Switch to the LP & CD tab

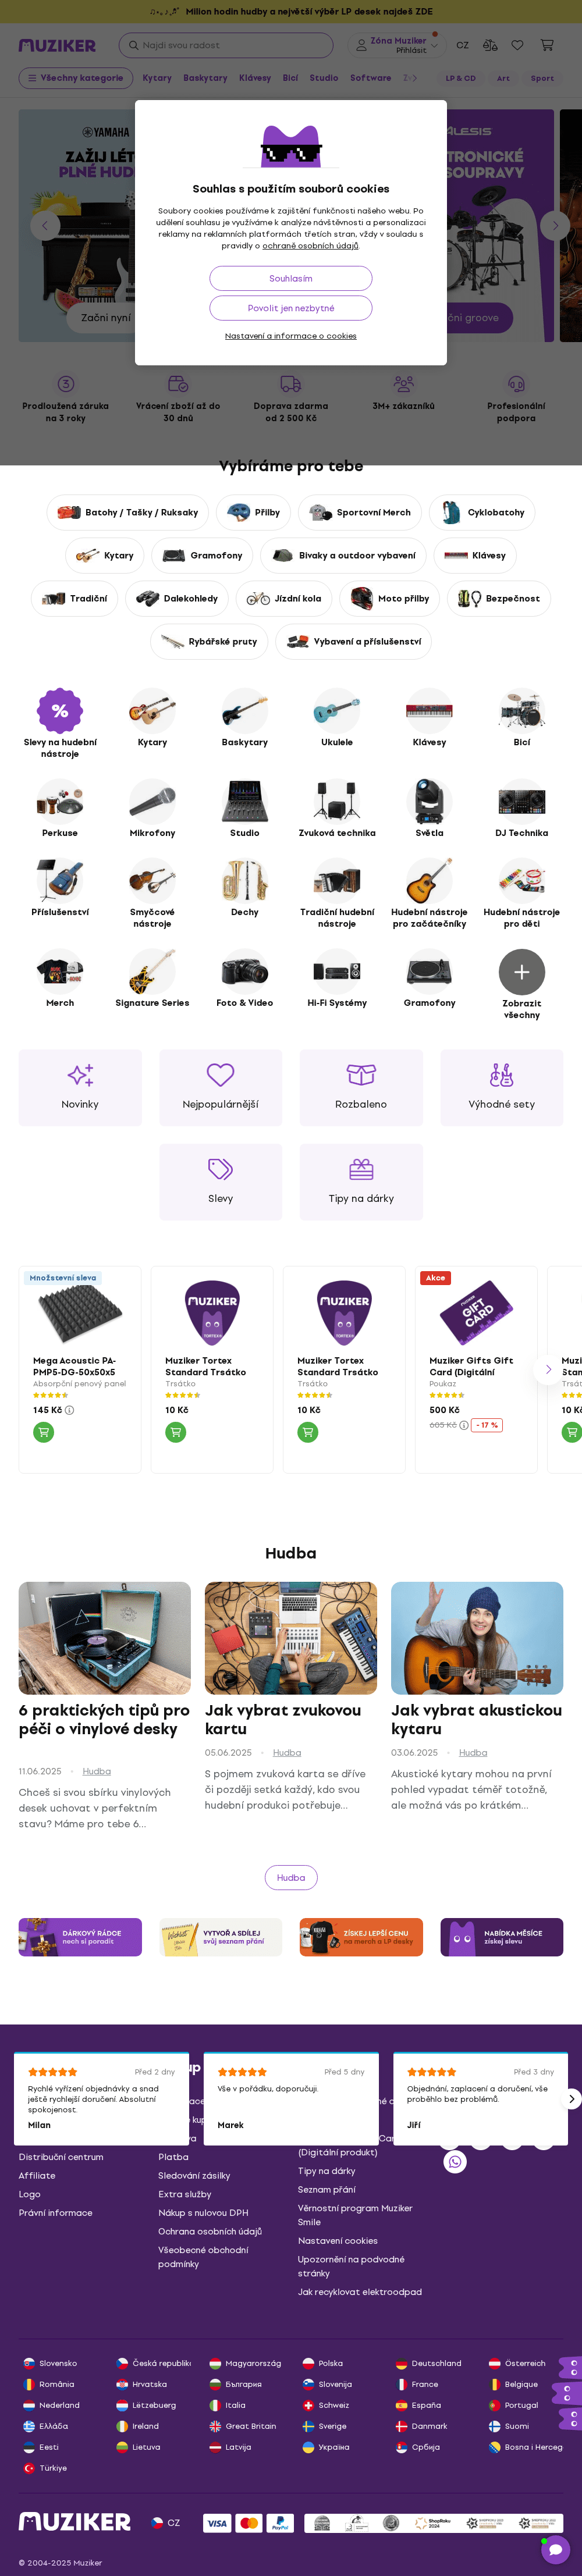click(460, 78)
